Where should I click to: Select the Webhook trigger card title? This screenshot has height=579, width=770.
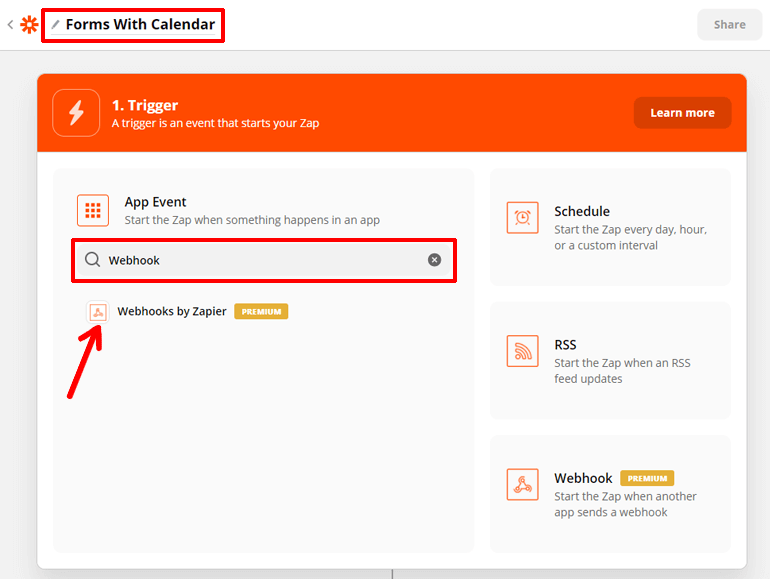point(583,478)
